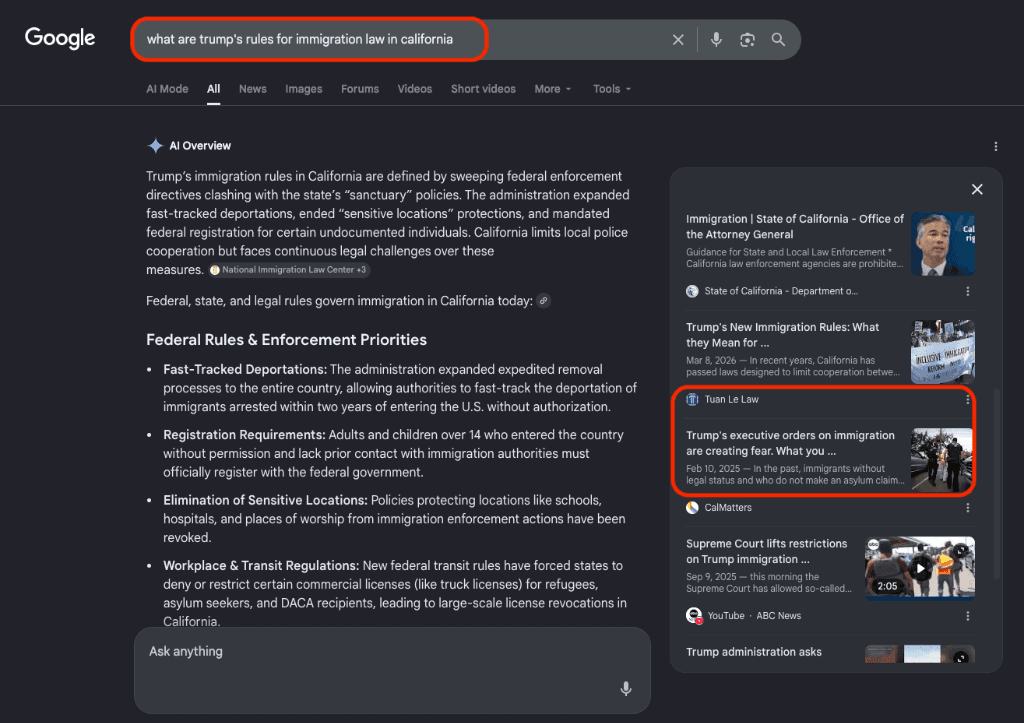Select the All results tab

214,89
